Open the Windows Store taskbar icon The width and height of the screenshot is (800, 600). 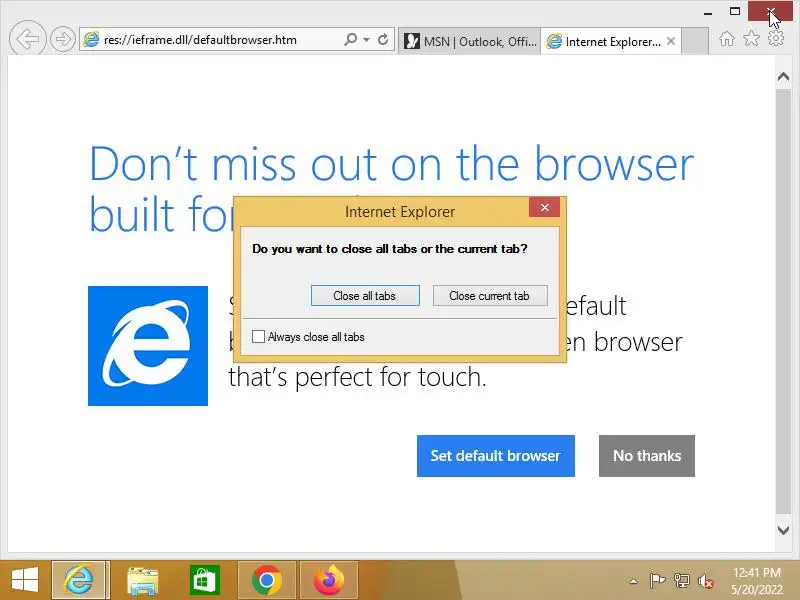[x=205, y=580]
